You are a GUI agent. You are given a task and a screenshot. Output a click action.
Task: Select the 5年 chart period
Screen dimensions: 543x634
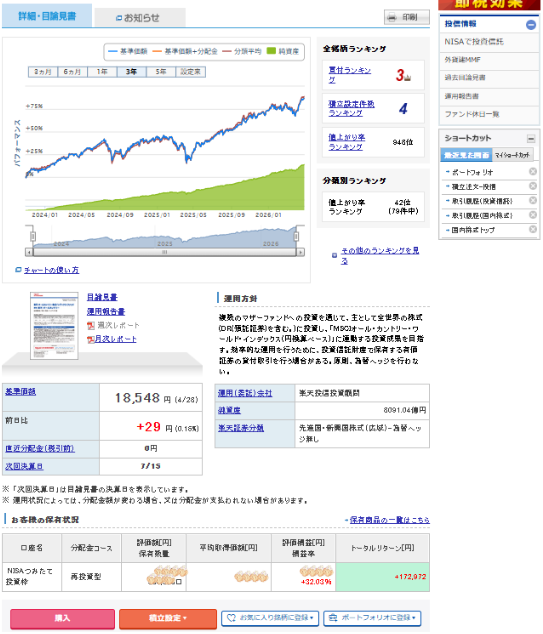click(x=161, y=72)
